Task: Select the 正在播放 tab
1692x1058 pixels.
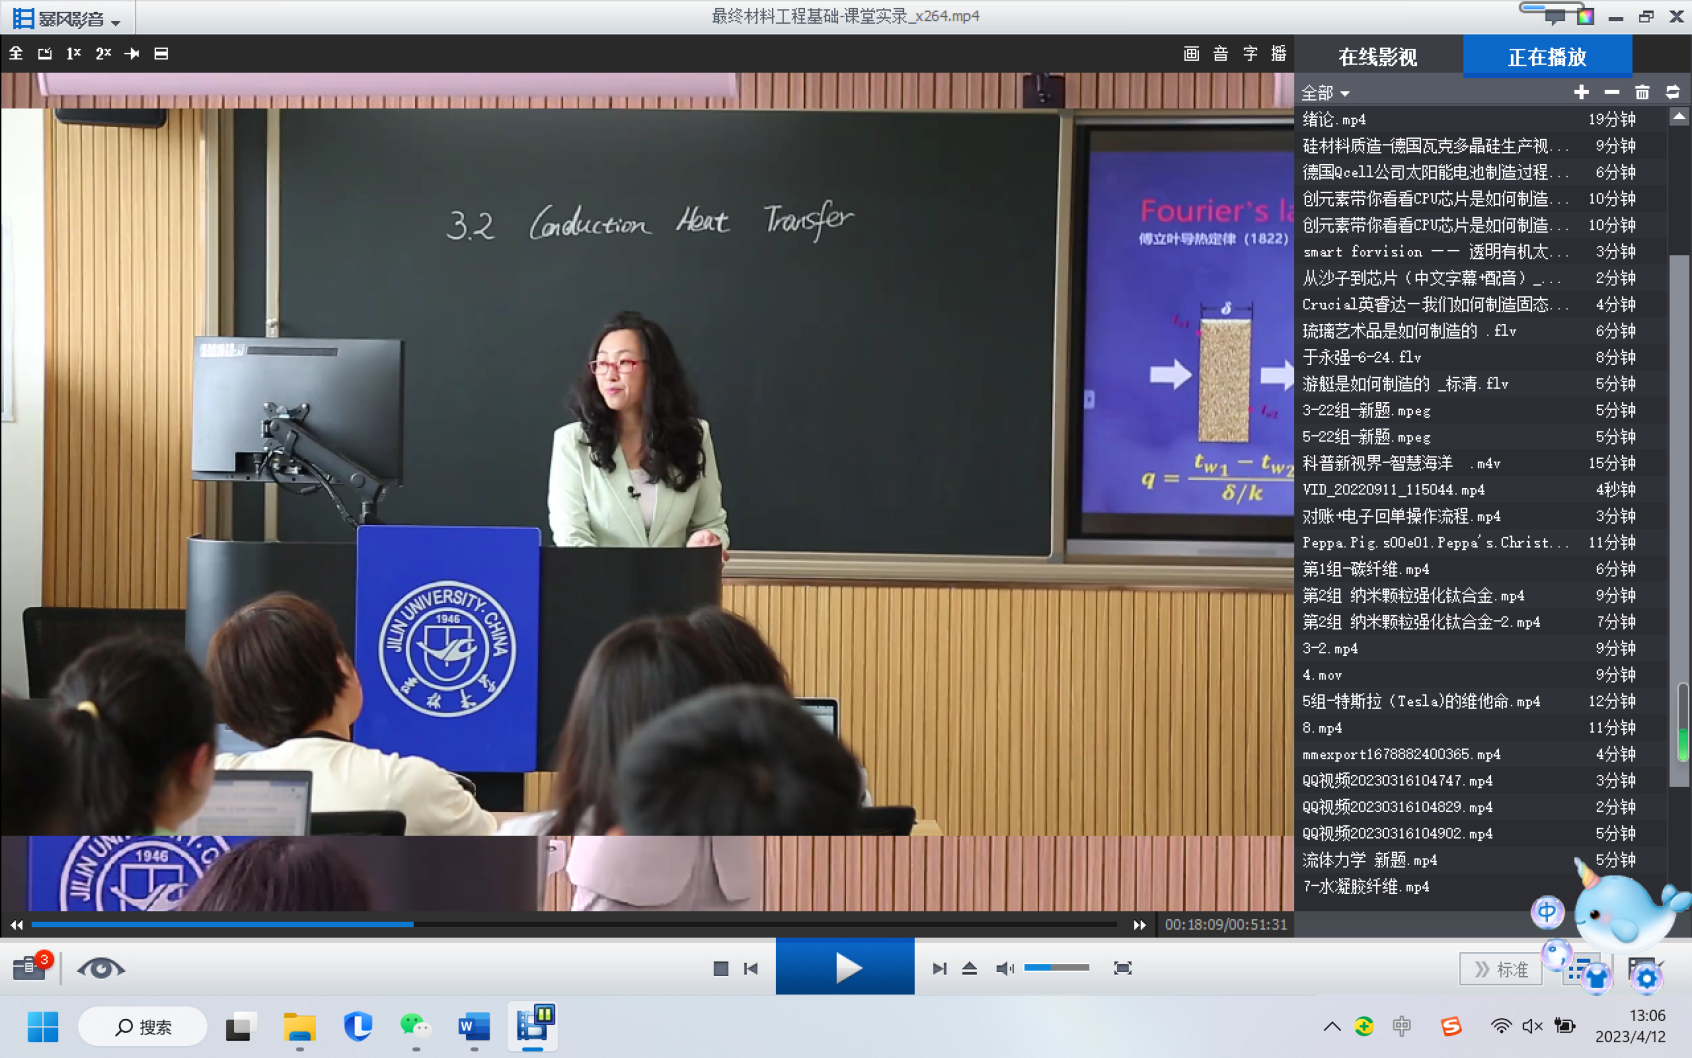Action: point(1547,57)
